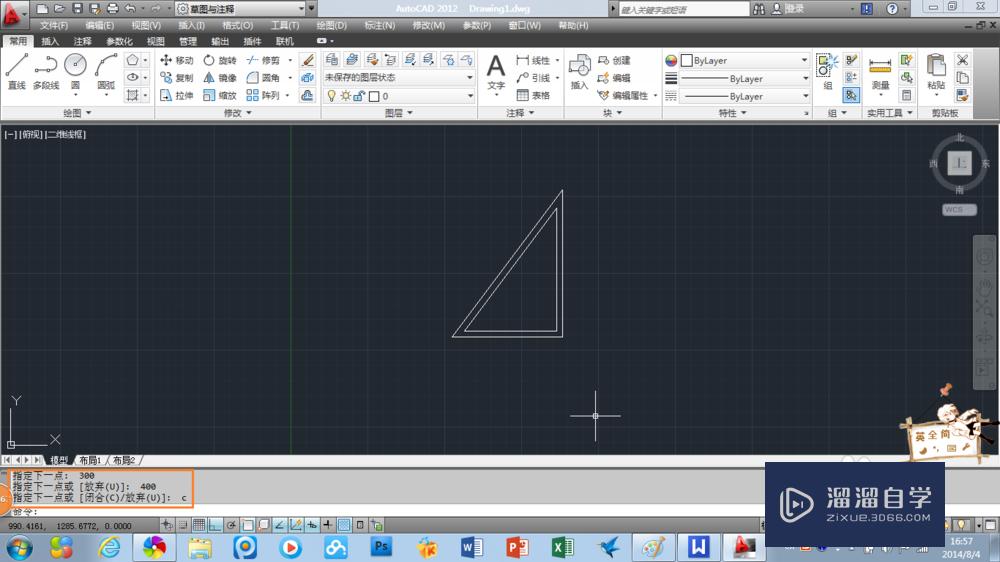Viewport: 1000px width, 562px height.
Task: Toggle grid display in status bar
Action: 200,525
